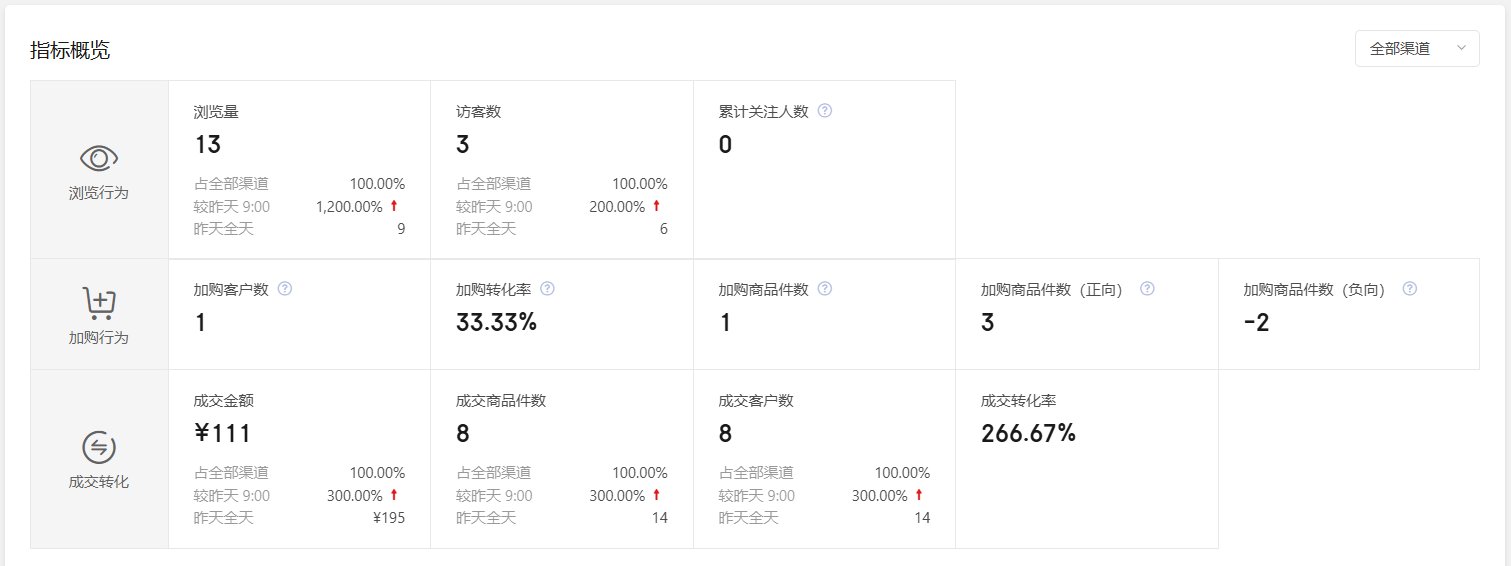Click the 昨天全天 value 9 in 浏览量
The image size is (1511, 566).
point(401,229)
